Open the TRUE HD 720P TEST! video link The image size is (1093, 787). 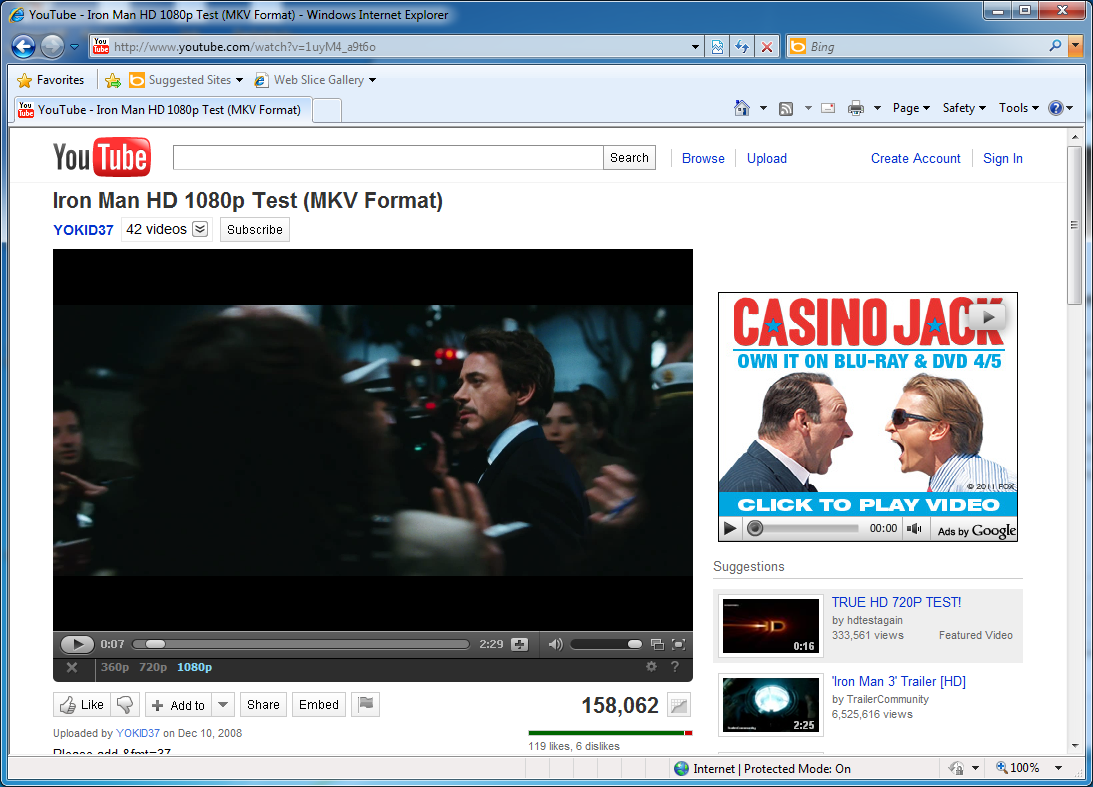coord(896,602)
